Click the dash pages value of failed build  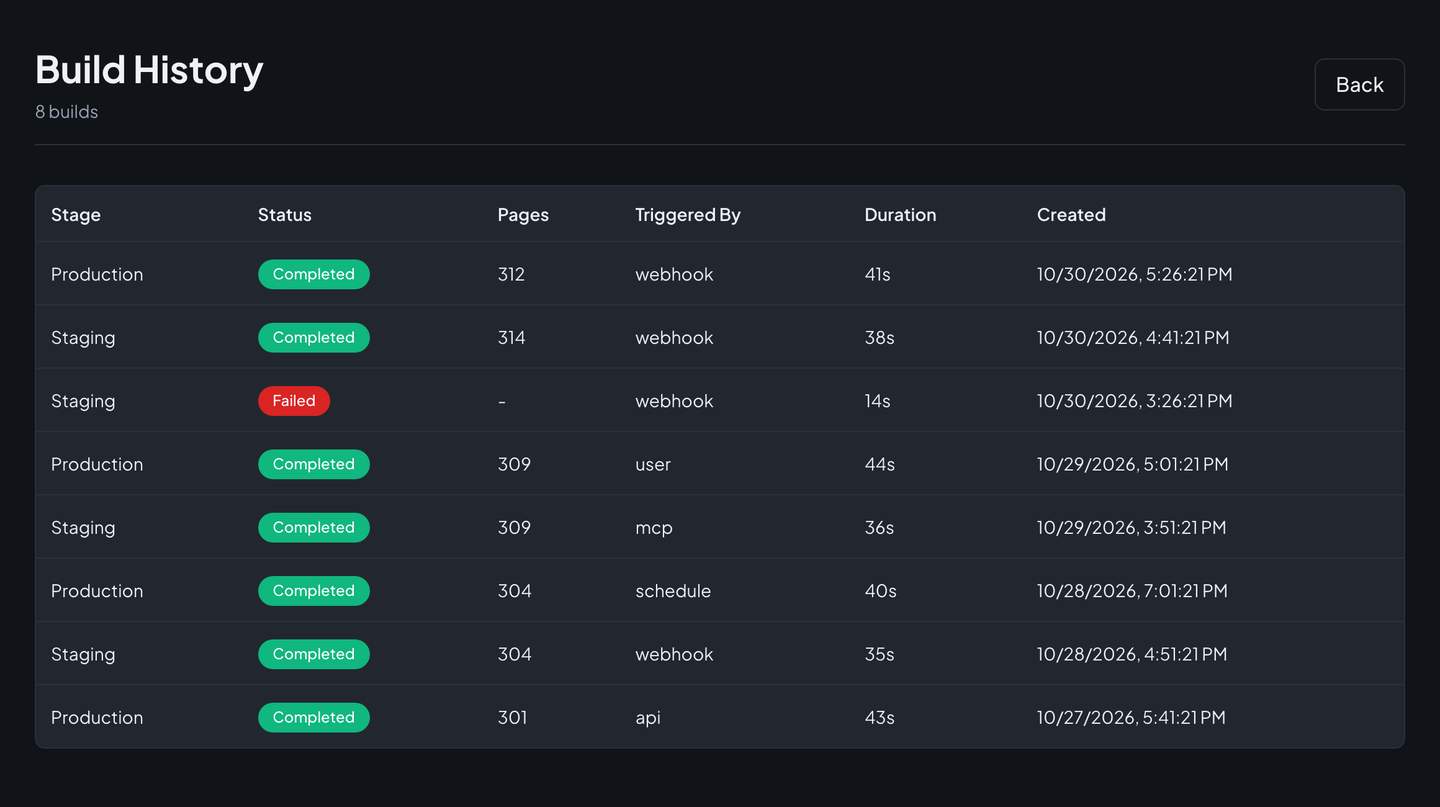(502, 401)
